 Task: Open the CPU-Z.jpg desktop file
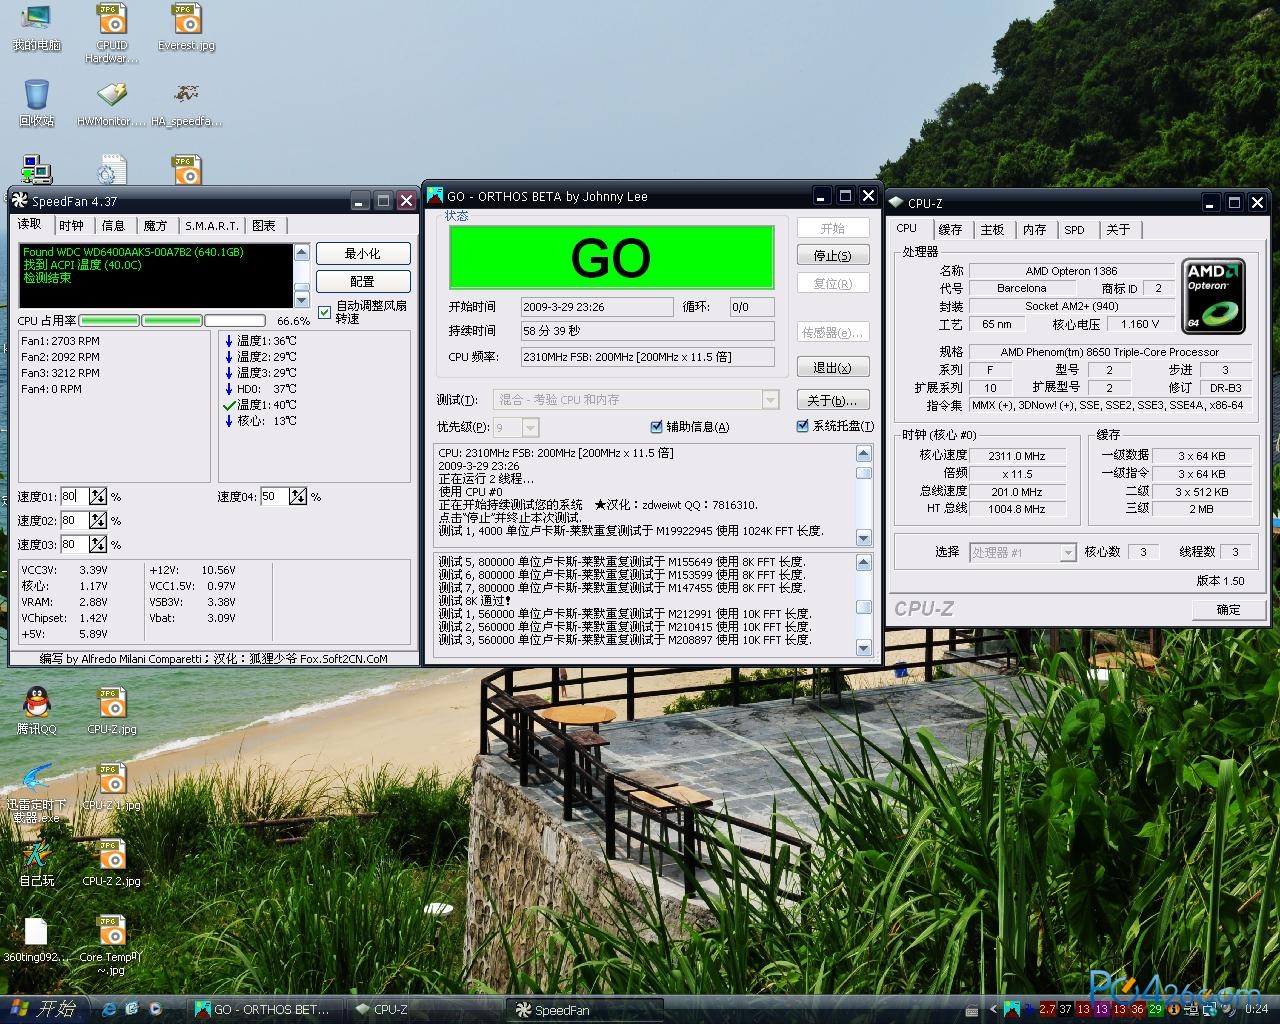(x=112, y=711)
